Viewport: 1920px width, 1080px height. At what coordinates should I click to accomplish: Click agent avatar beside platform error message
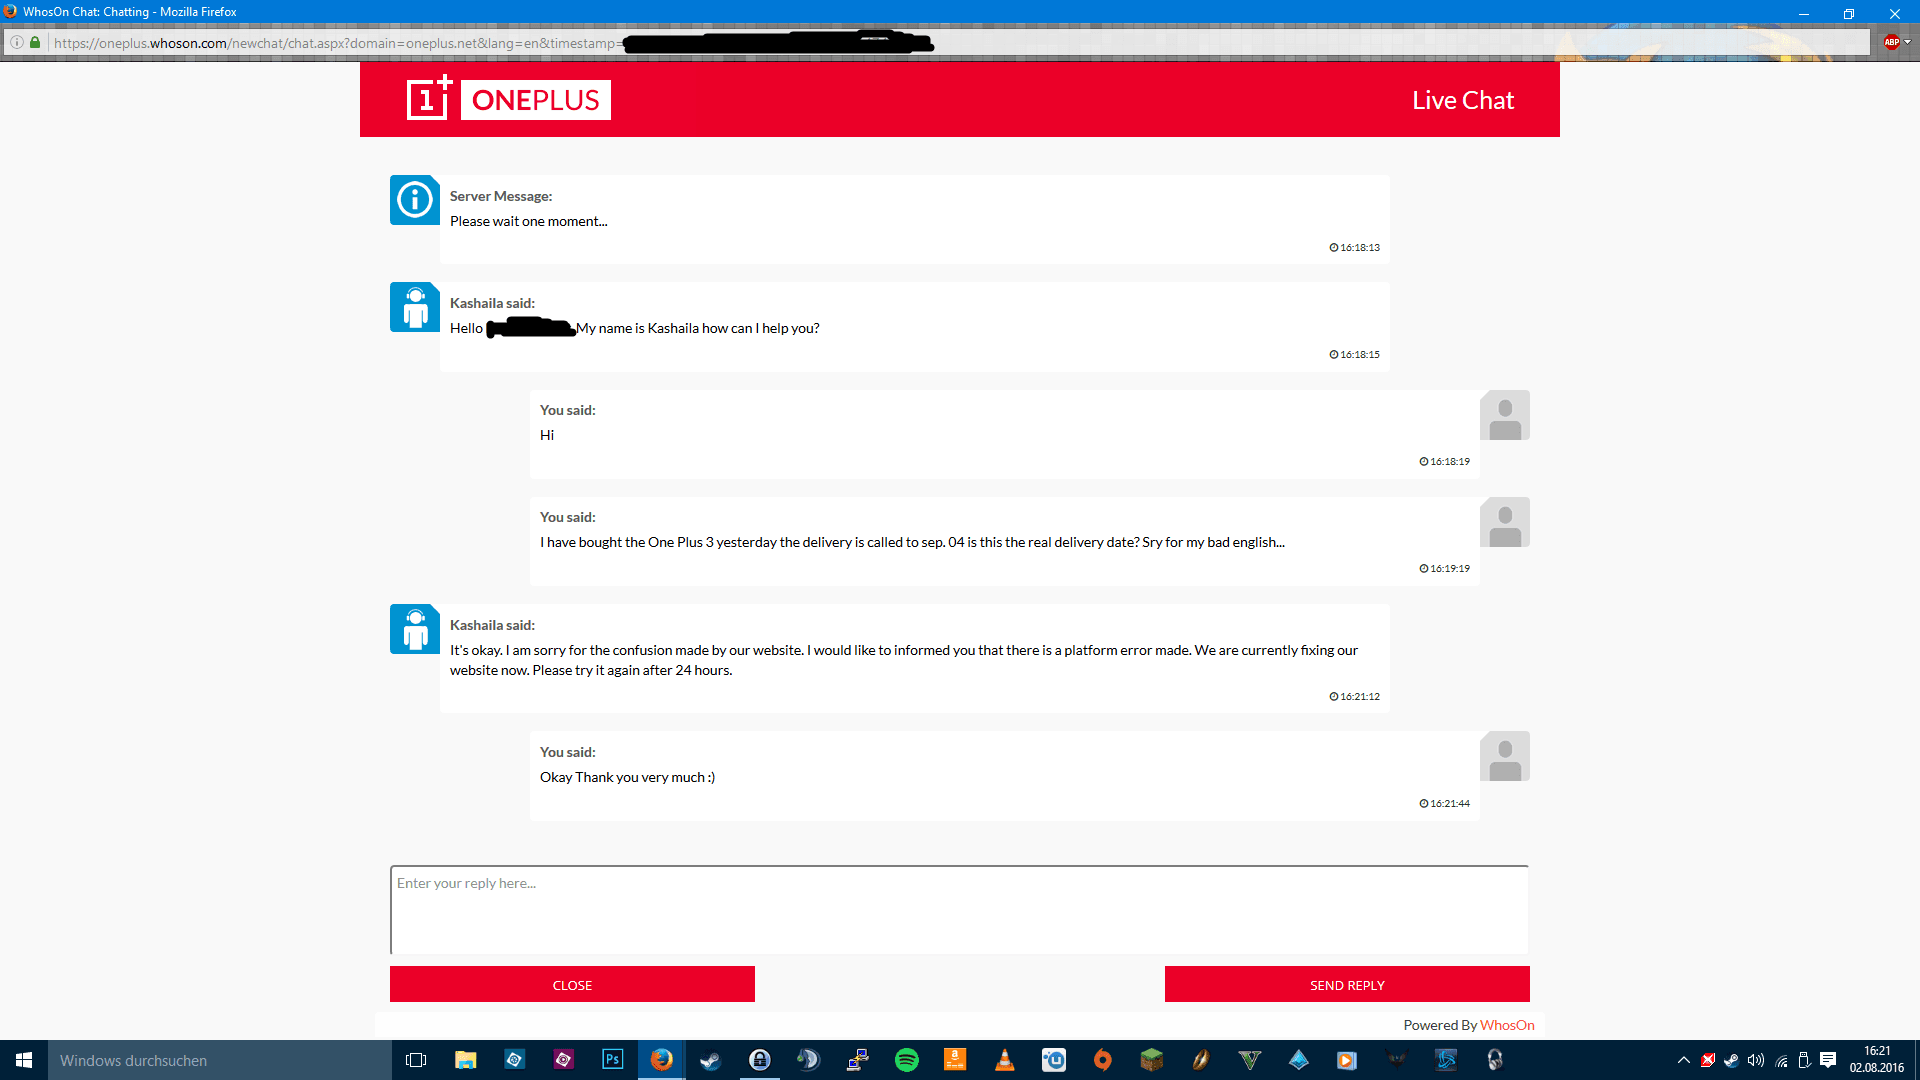tap(415, 629)
